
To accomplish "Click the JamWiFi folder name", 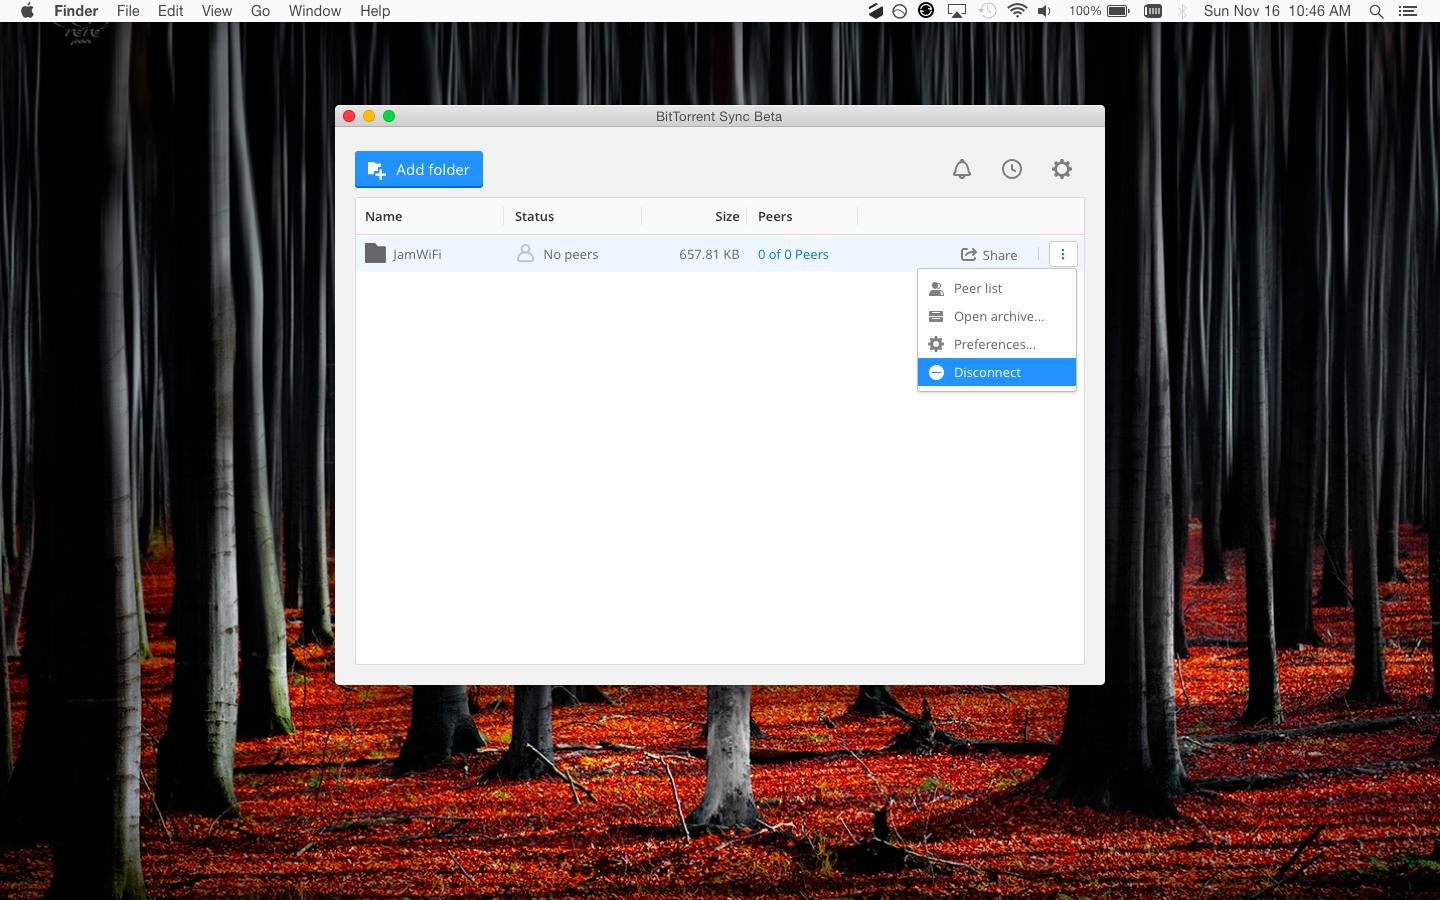I will 417,254.
